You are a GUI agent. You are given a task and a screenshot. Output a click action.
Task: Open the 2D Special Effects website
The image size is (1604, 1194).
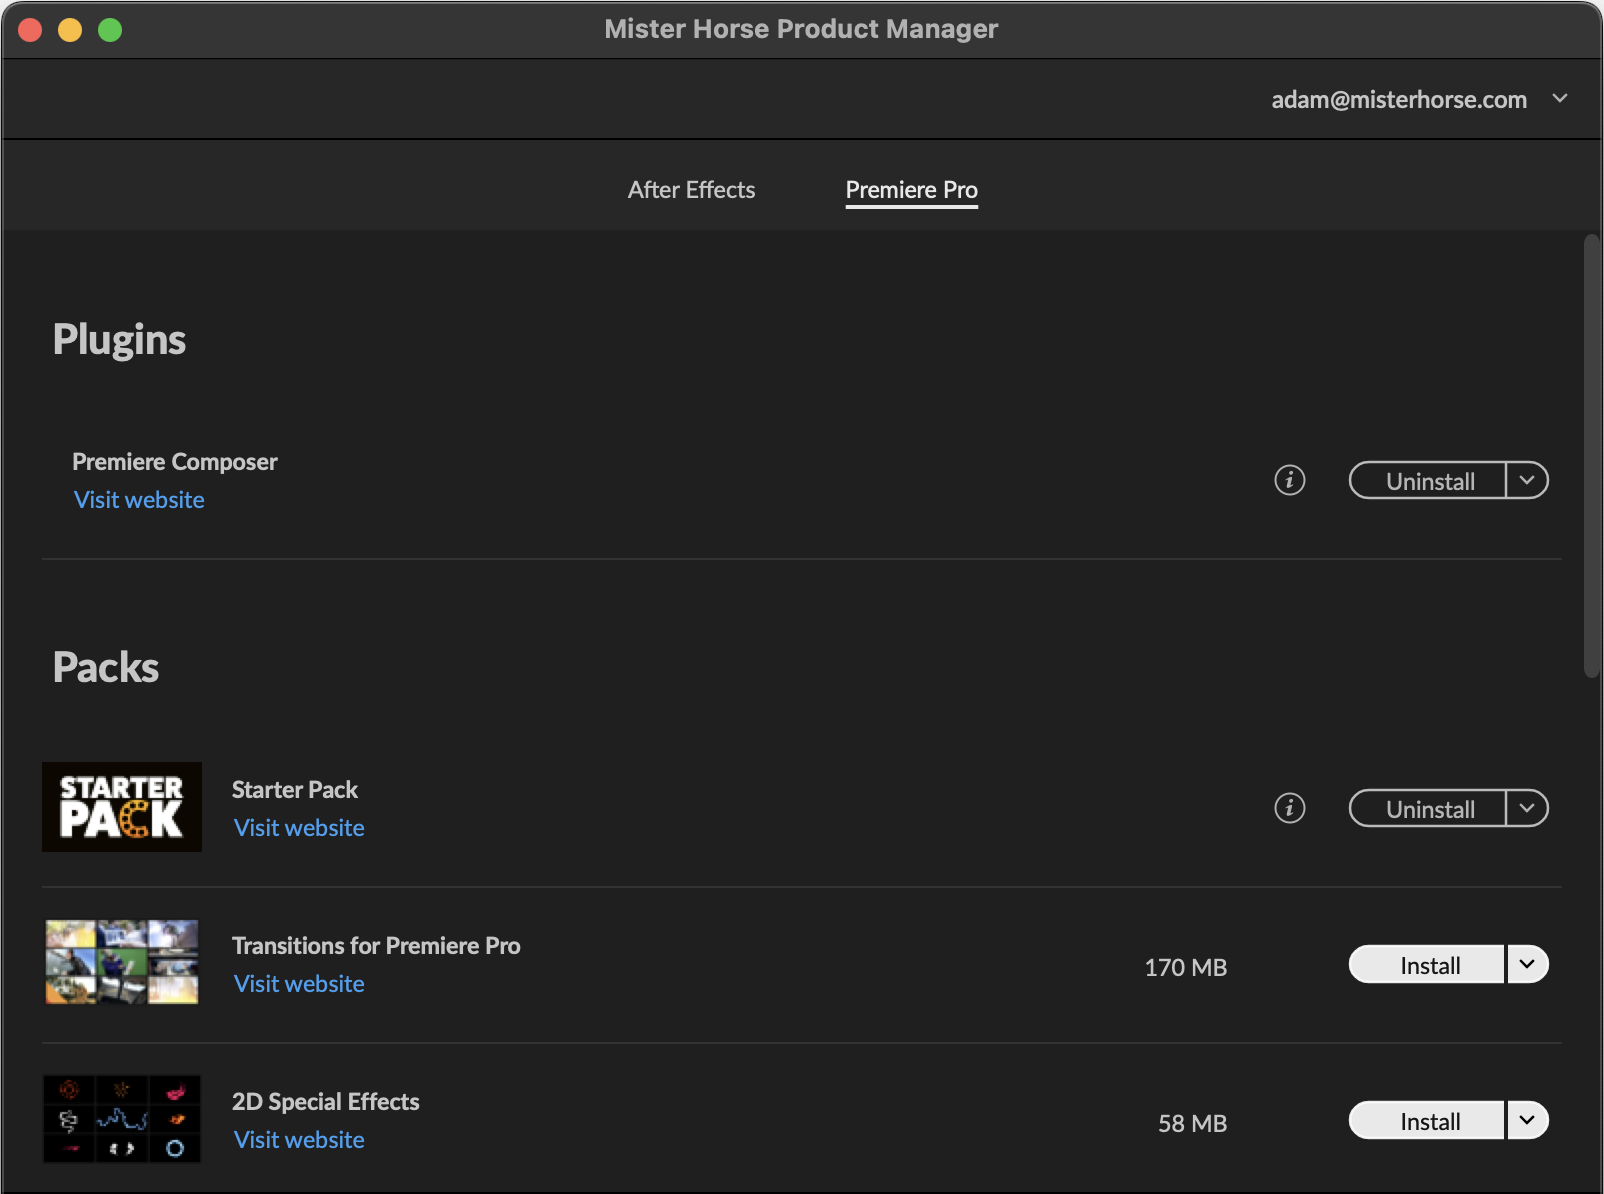(298, 1139)
